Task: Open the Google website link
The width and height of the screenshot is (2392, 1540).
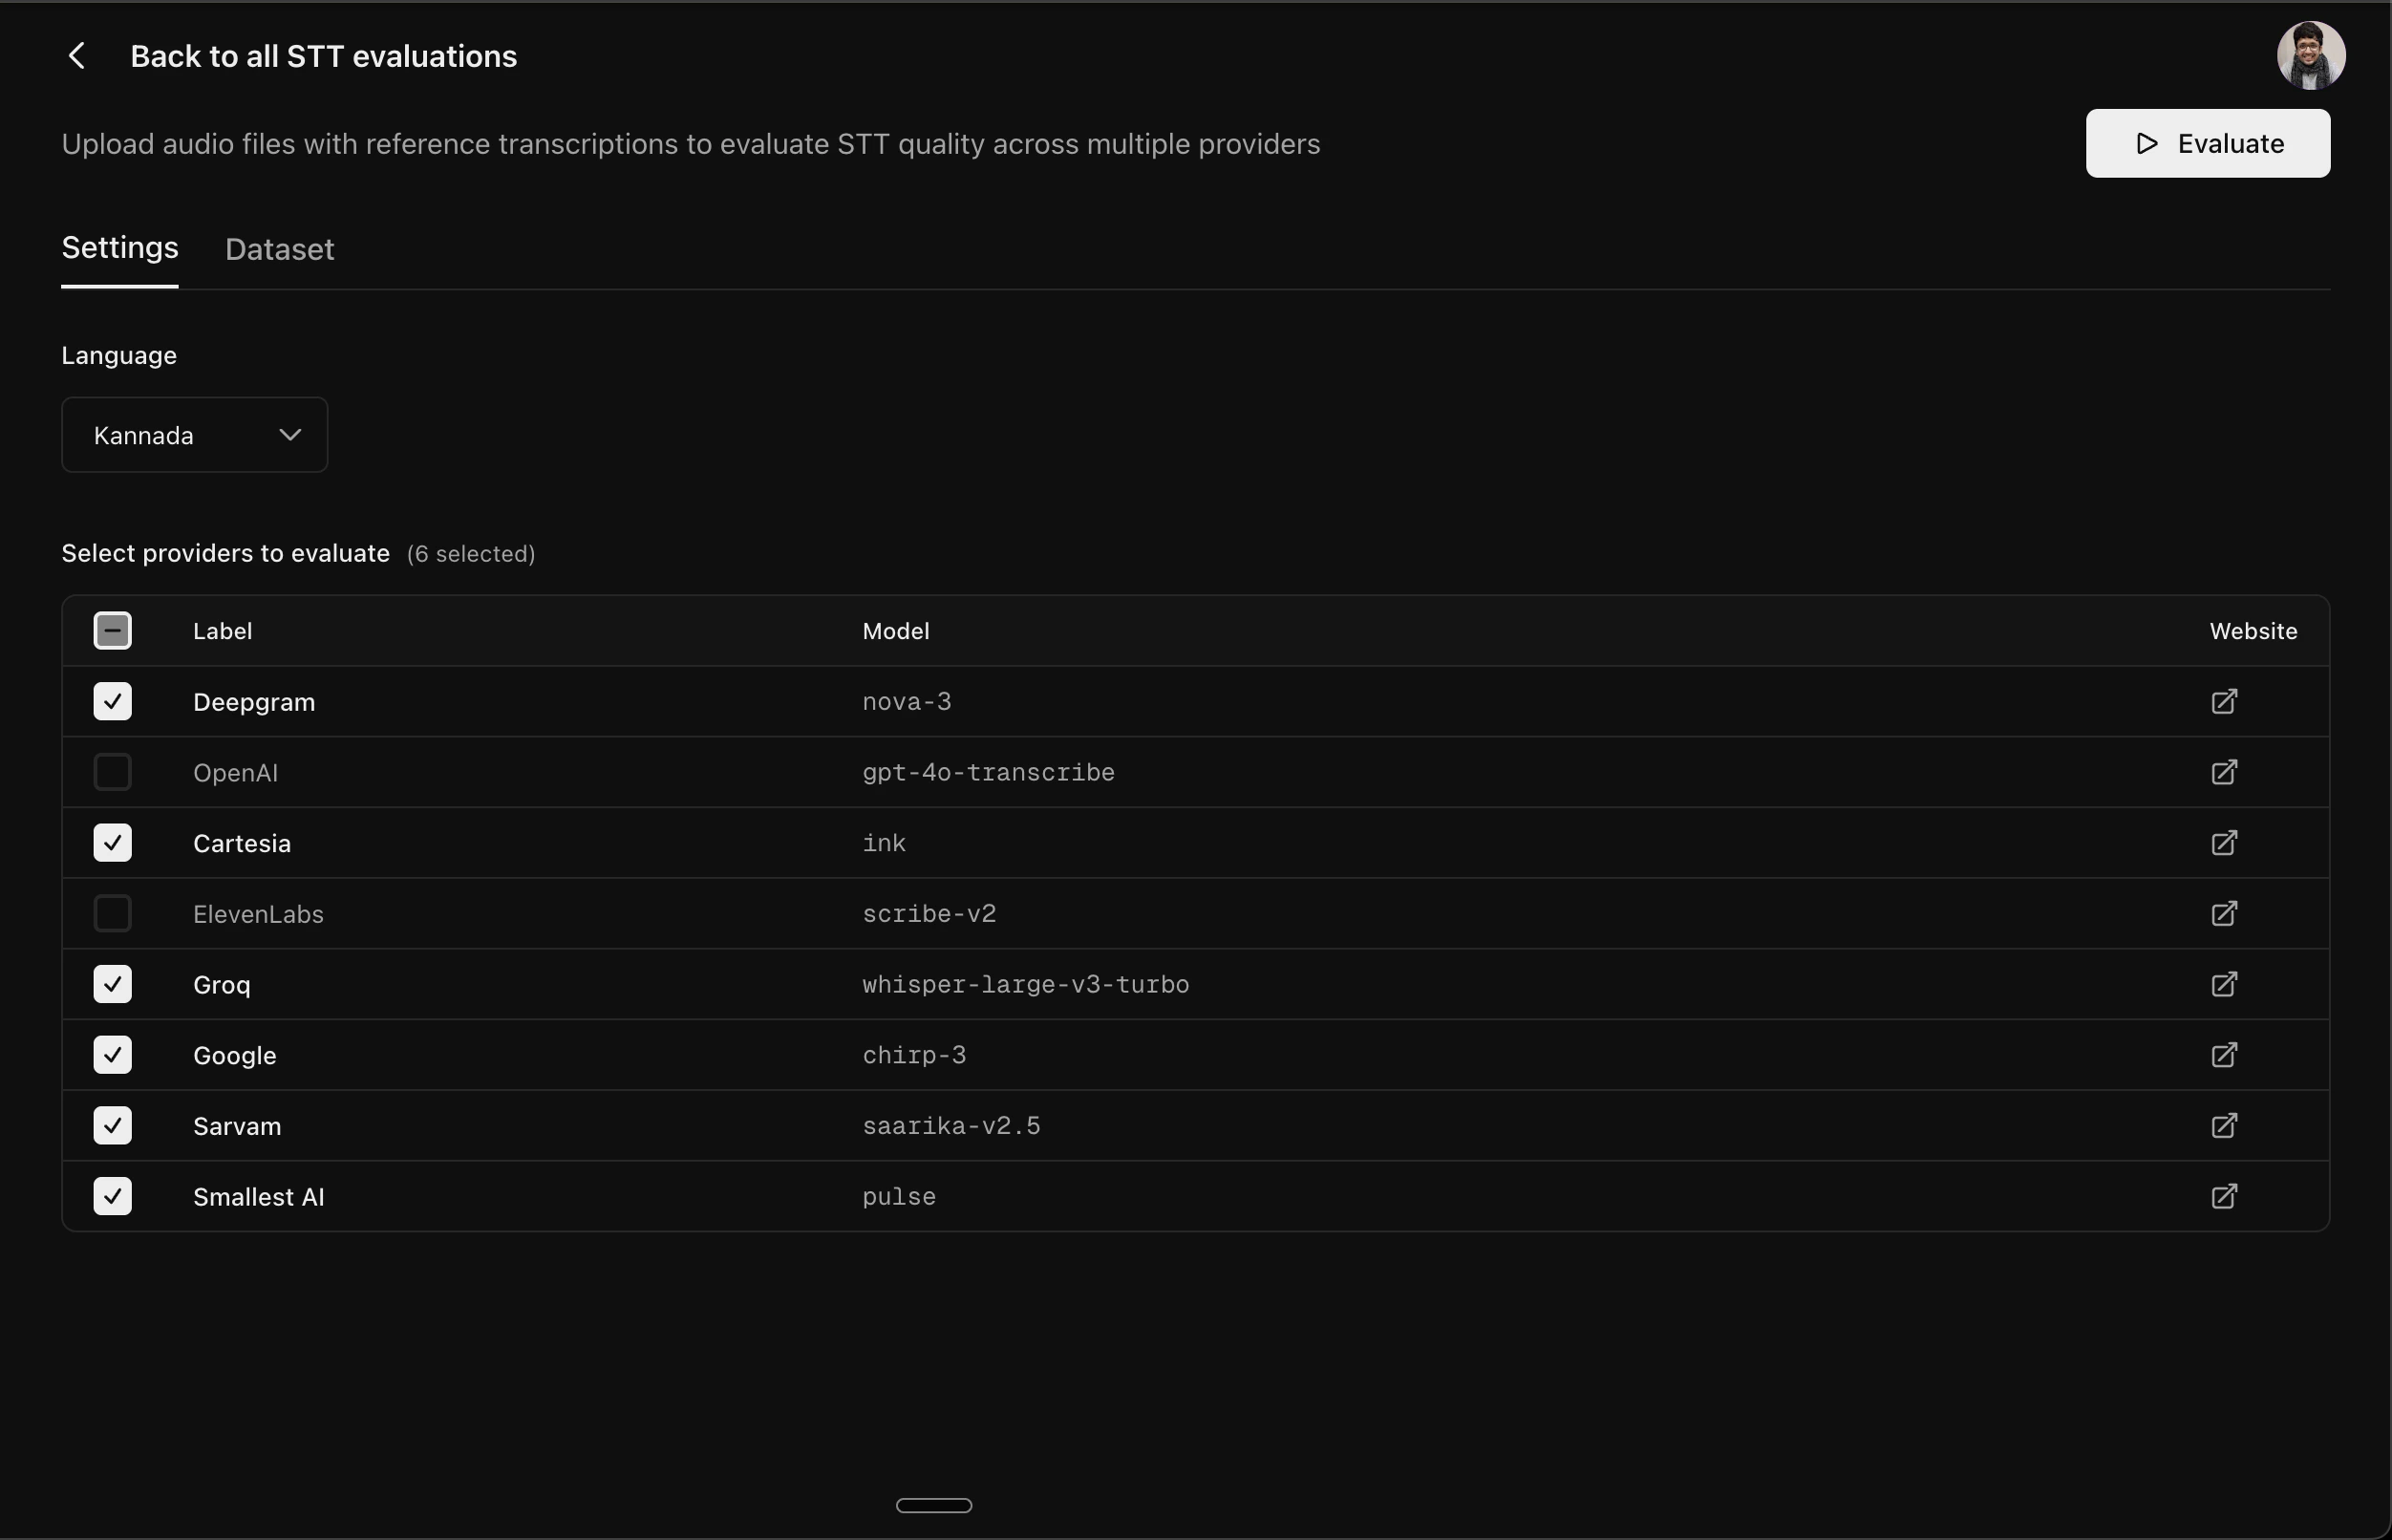Action: tap(2223, 1054)
